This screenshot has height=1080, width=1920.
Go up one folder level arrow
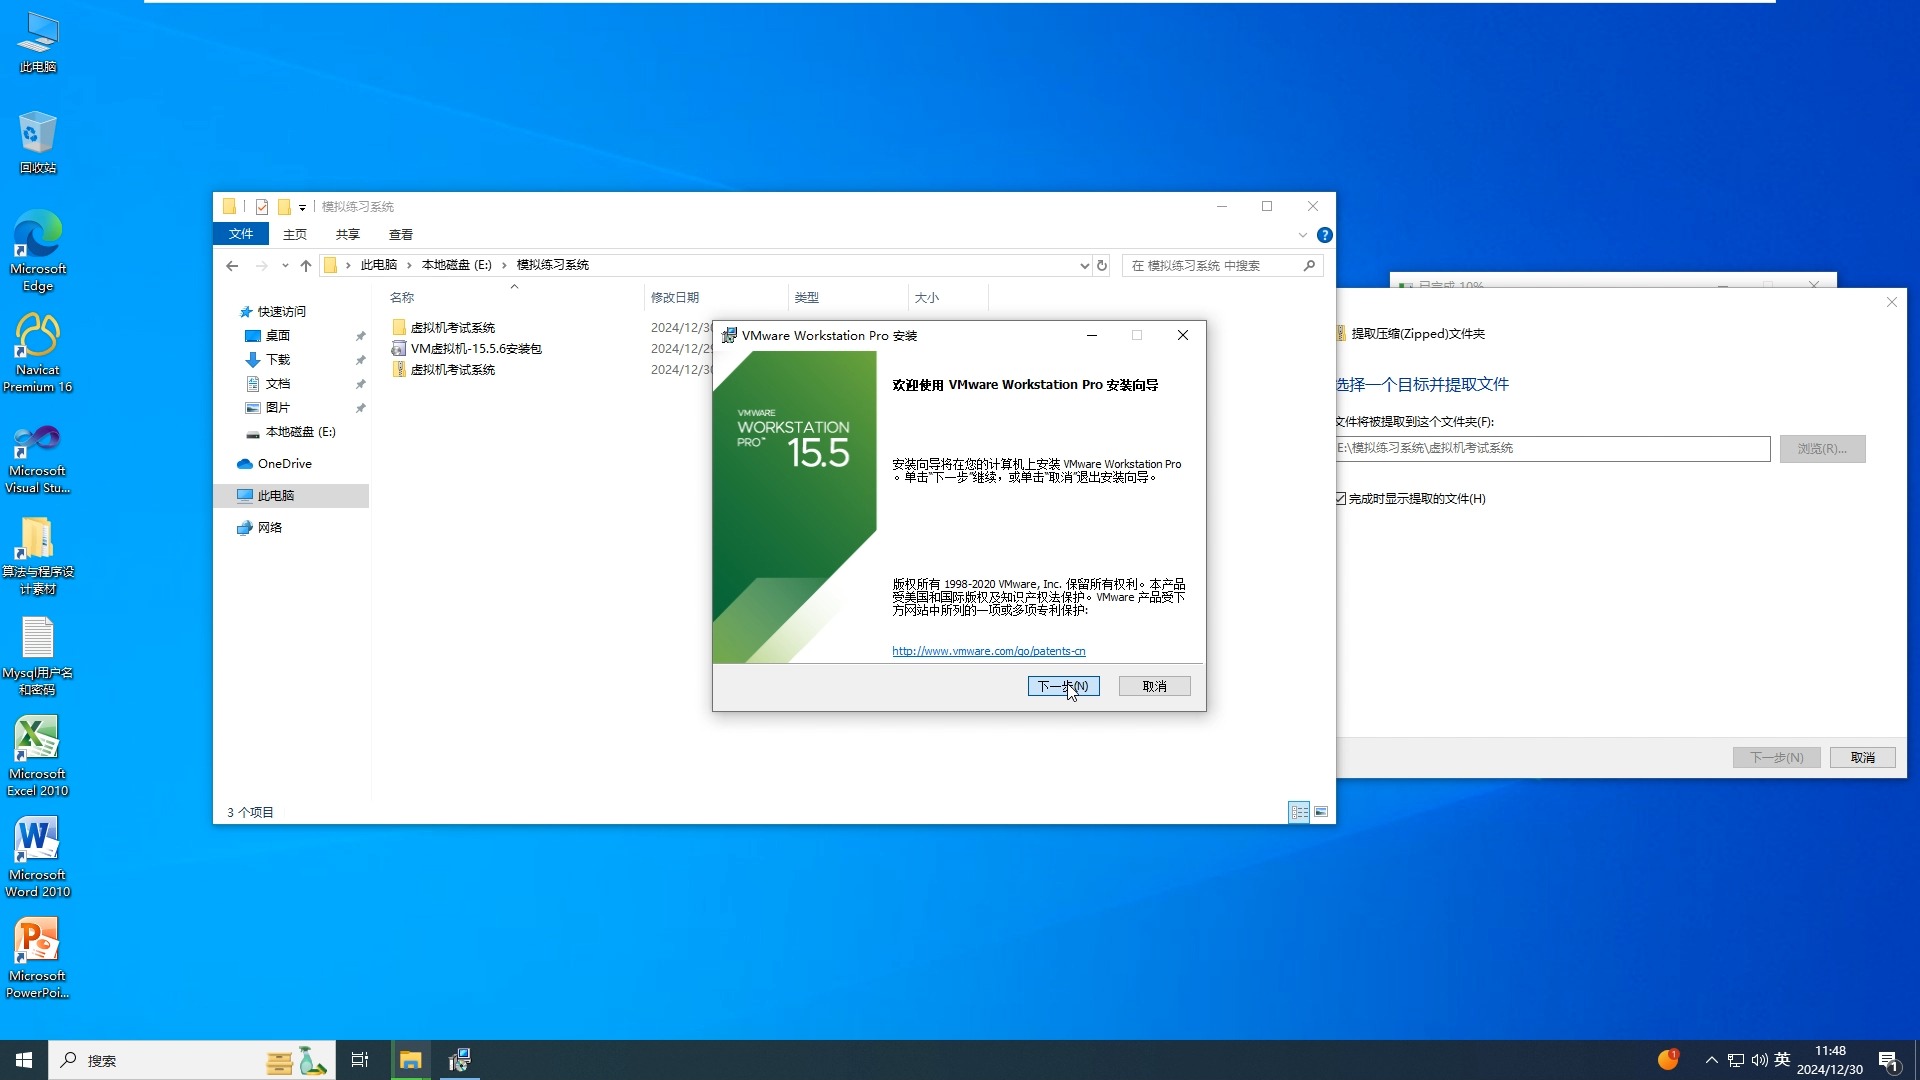(x=306, y=265)
